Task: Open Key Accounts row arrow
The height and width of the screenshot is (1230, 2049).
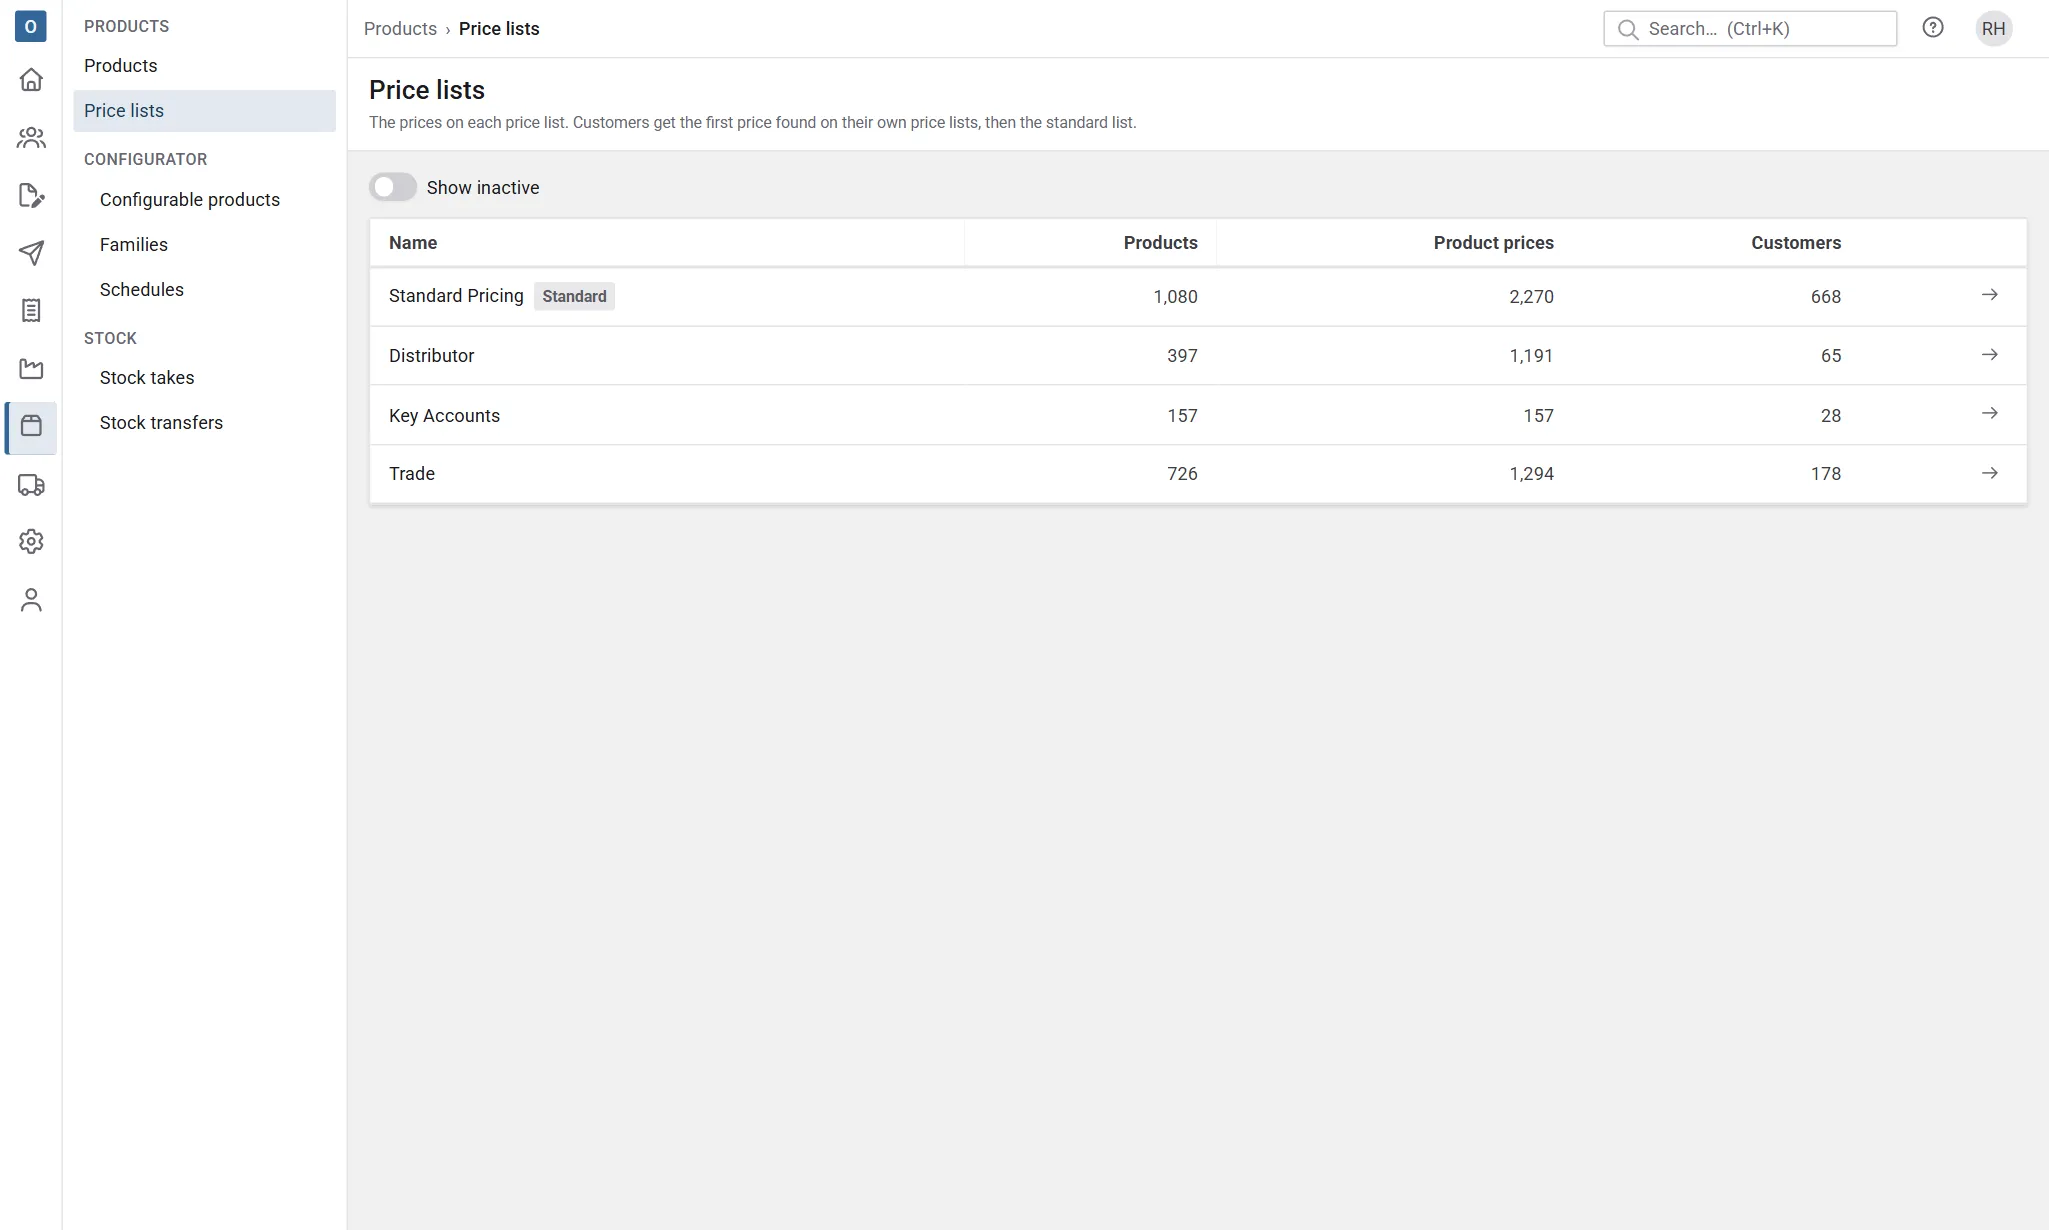Action: 1990,413
